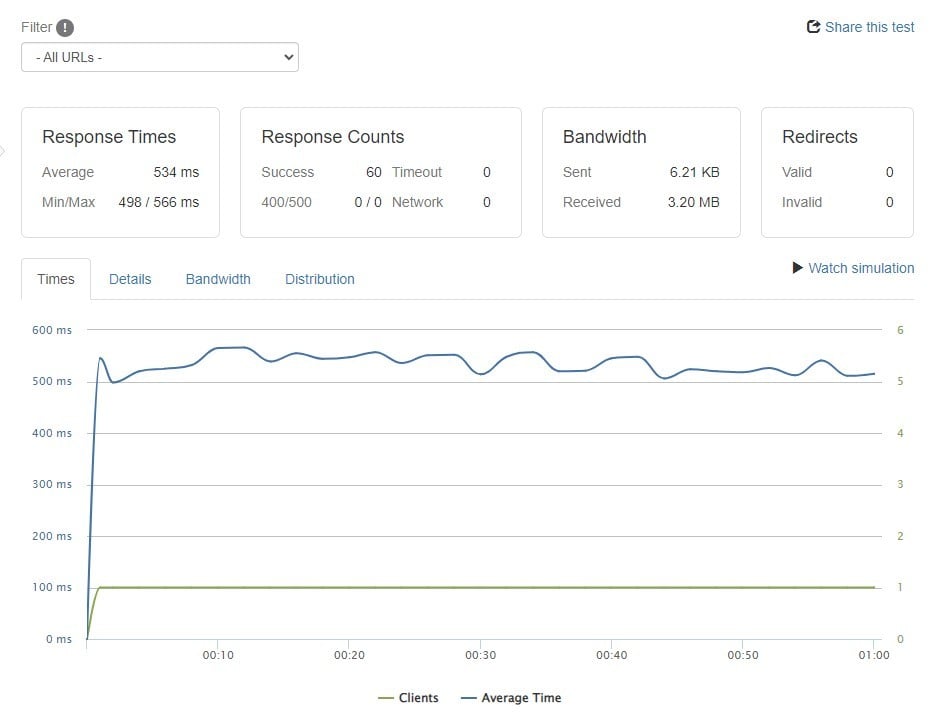Screen dimensions: 932x723
Task: Click the Share this test link
Action: point(869,27)
